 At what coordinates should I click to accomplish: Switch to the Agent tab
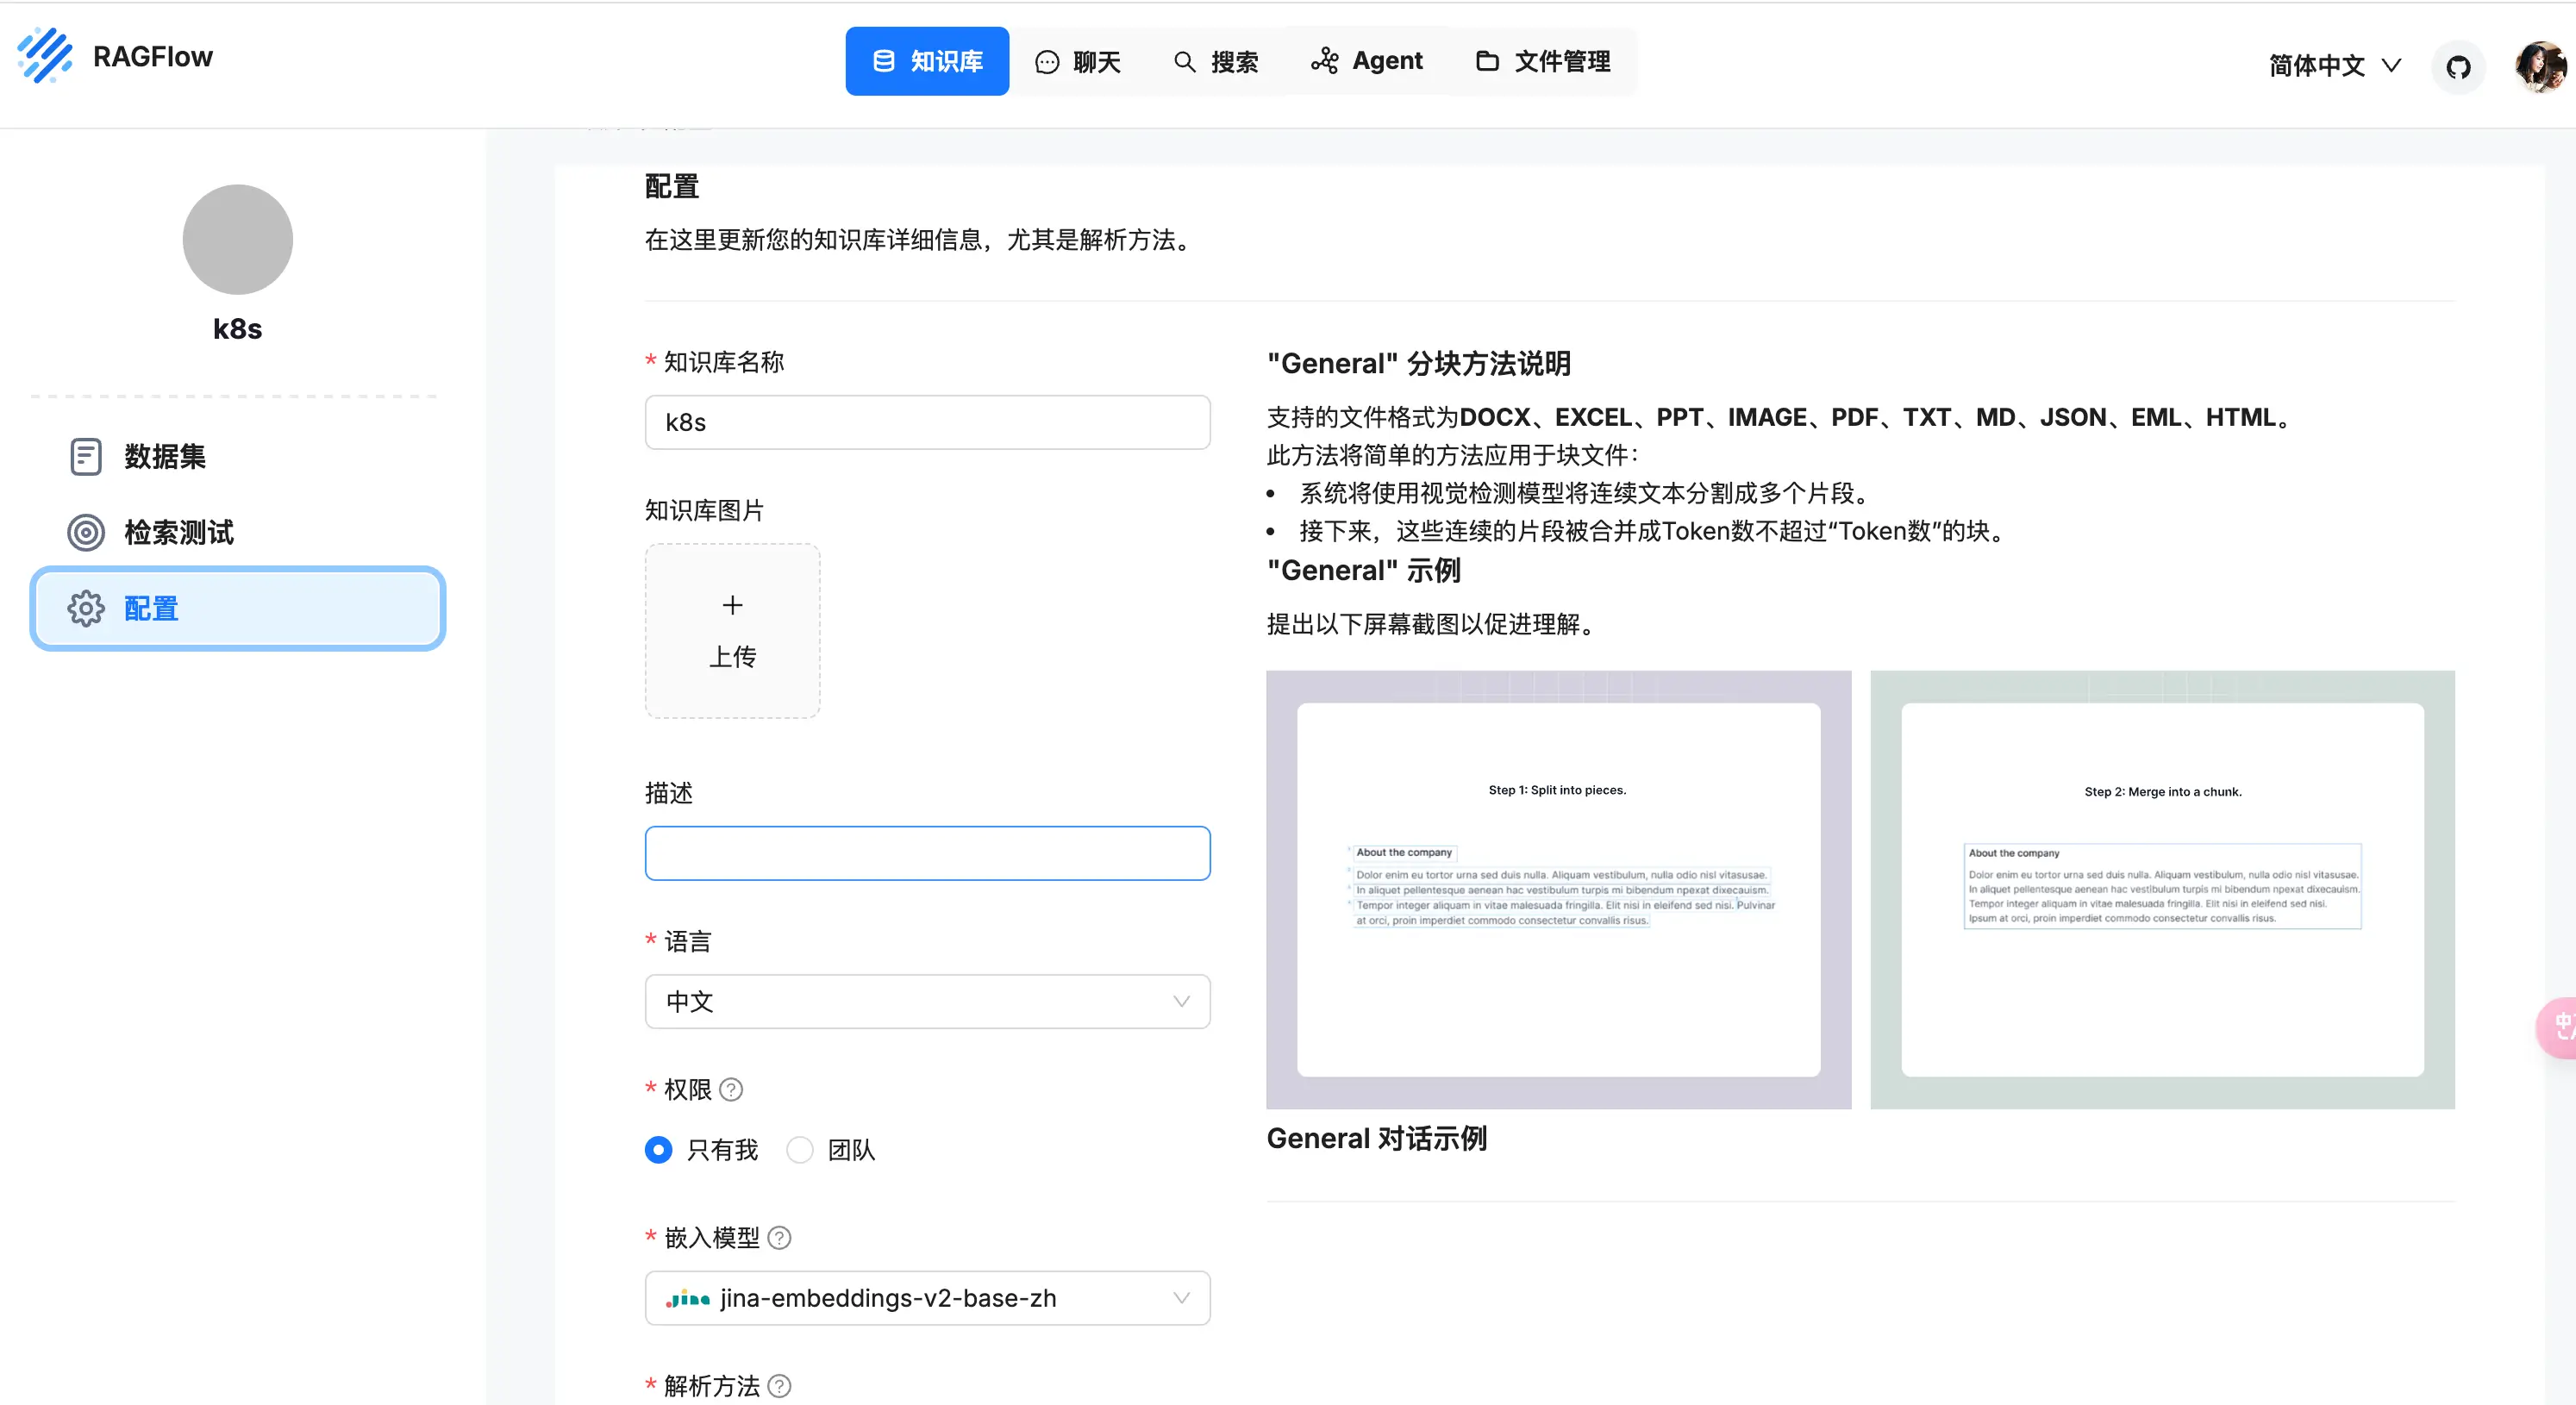[x=1366, y=61]
